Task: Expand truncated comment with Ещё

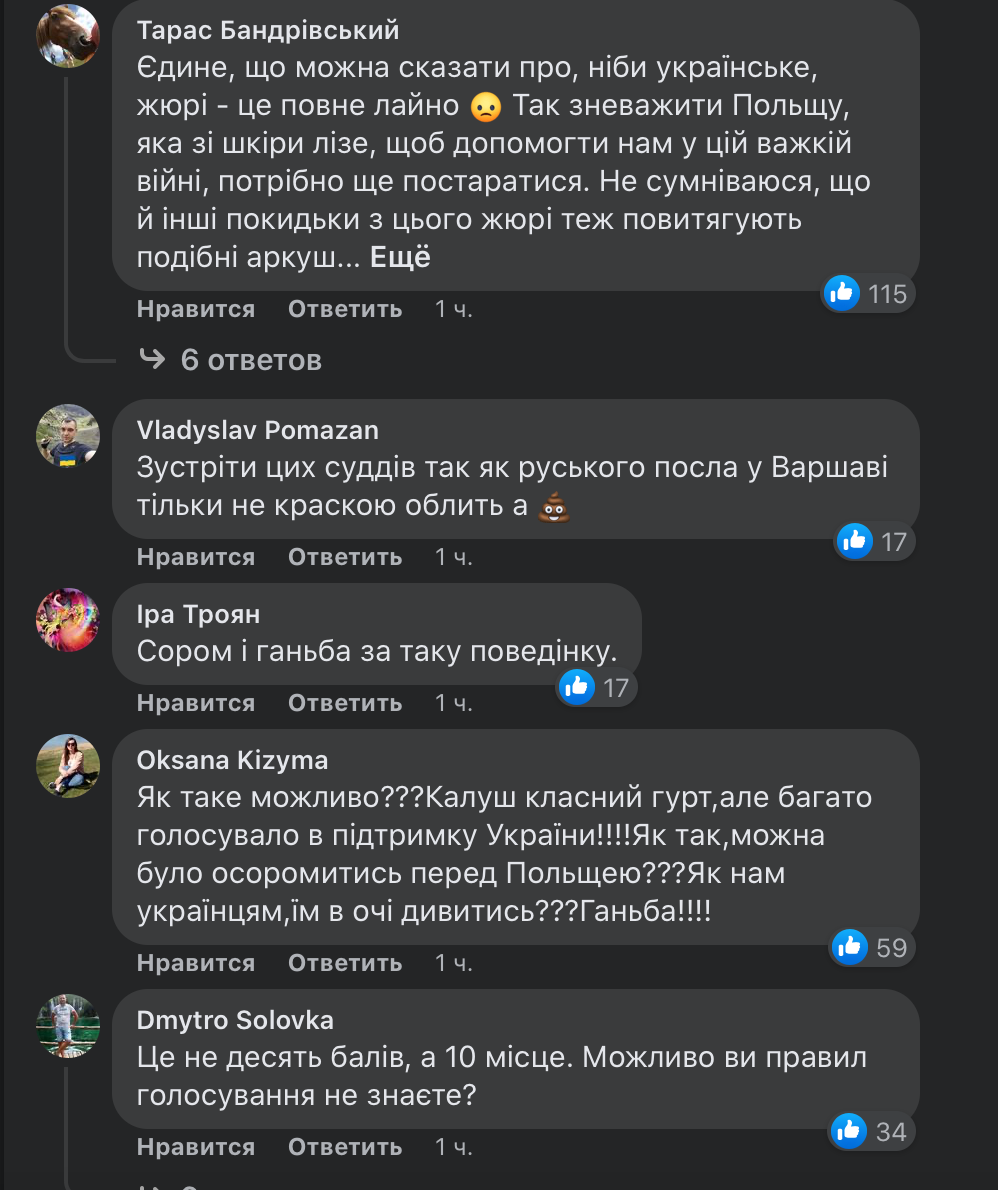Action: click(x=400, y=257)
